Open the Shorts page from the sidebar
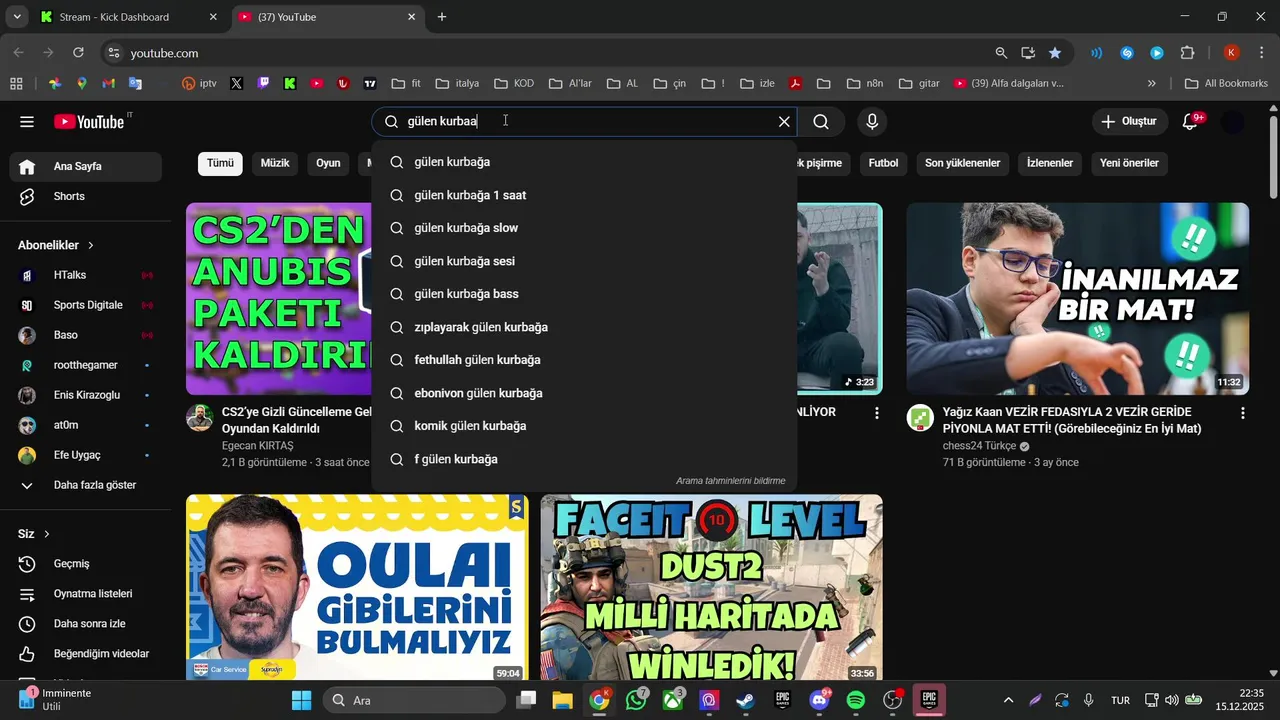Screen dimensions: 1280x720 point(85,197)
